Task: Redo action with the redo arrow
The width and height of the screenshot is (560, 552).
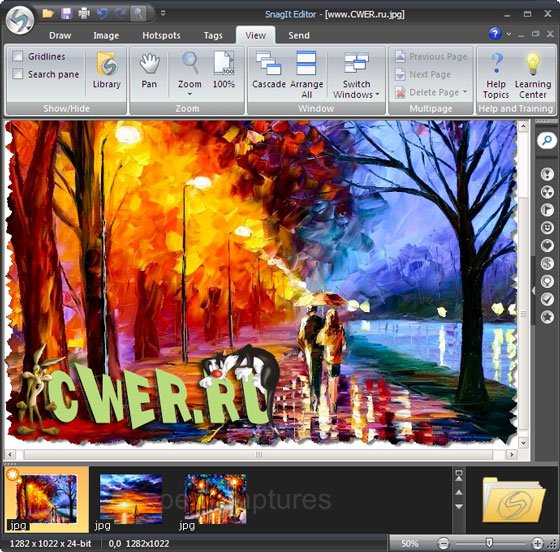Action: pos(120,14)
